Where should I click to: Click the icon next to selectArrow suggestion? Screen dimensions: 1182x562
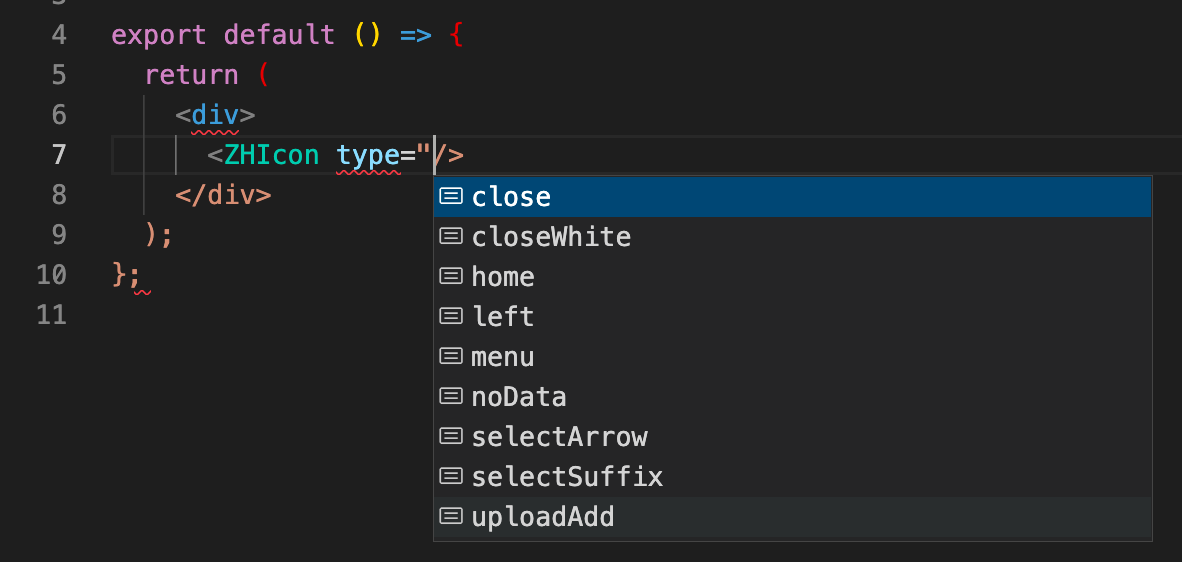point(452,436)
